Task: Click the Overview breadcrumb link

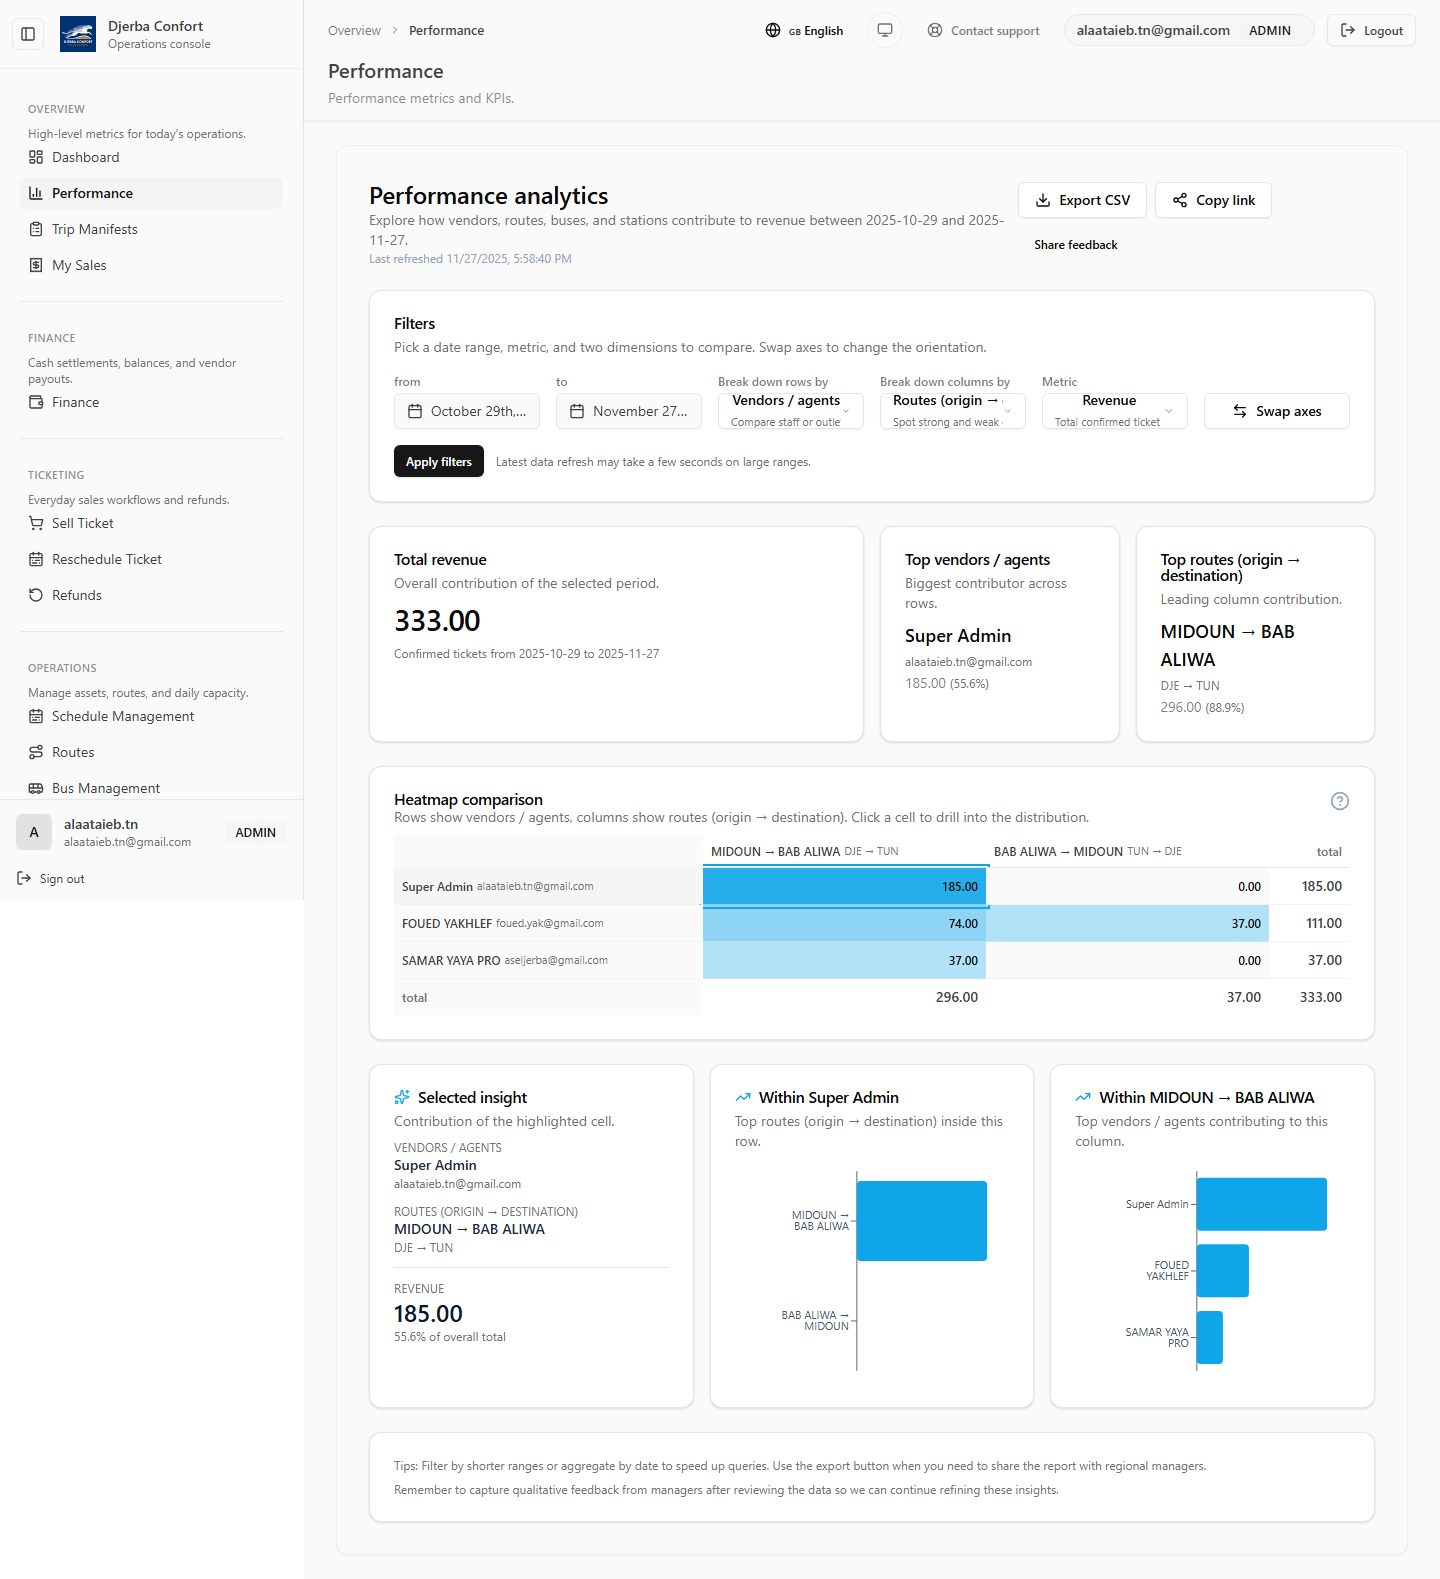Action: point(354,31)
